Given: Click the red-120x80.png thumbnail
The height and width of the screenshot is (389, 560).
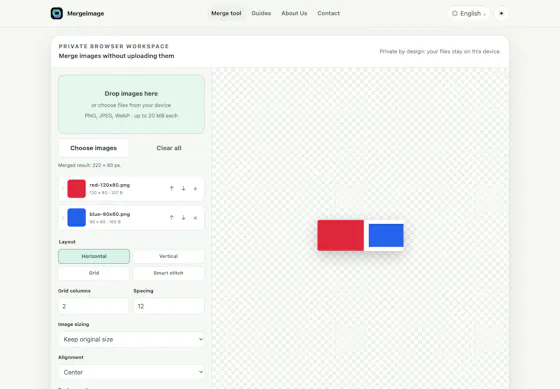Looking at the screenshot, I should 76,189.
